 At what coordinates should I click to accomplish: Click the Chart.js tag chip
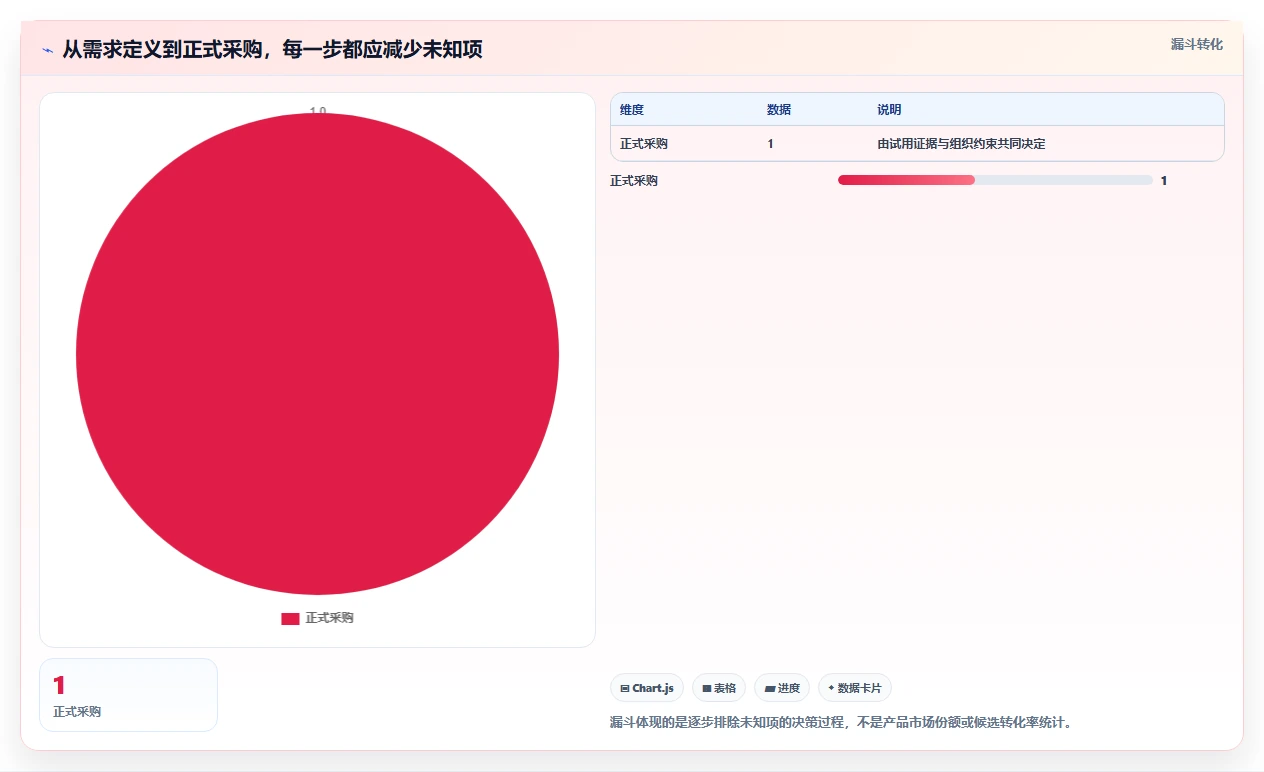coord(647,688)
